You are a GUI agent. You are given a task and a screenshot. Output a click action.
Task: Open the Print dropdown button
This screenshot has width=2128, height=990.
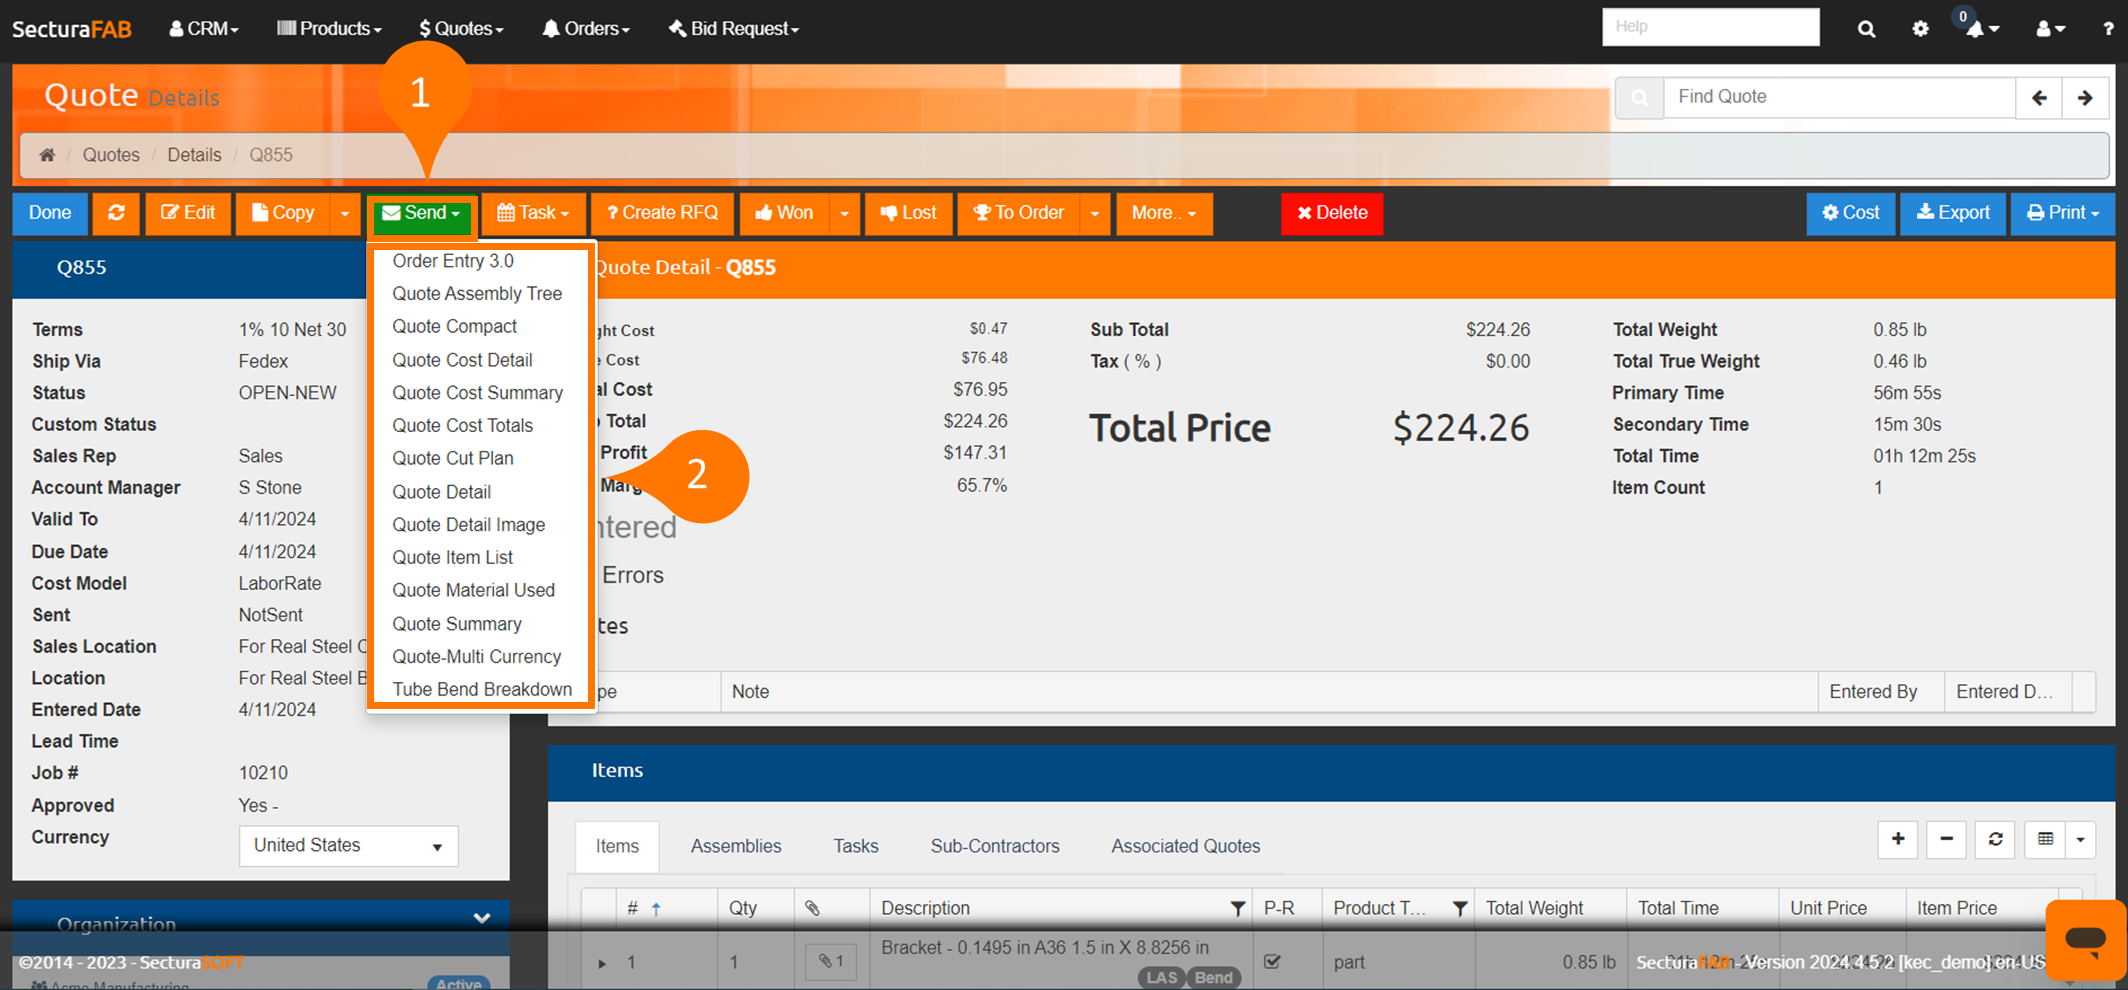click(x=2062, y=213)
